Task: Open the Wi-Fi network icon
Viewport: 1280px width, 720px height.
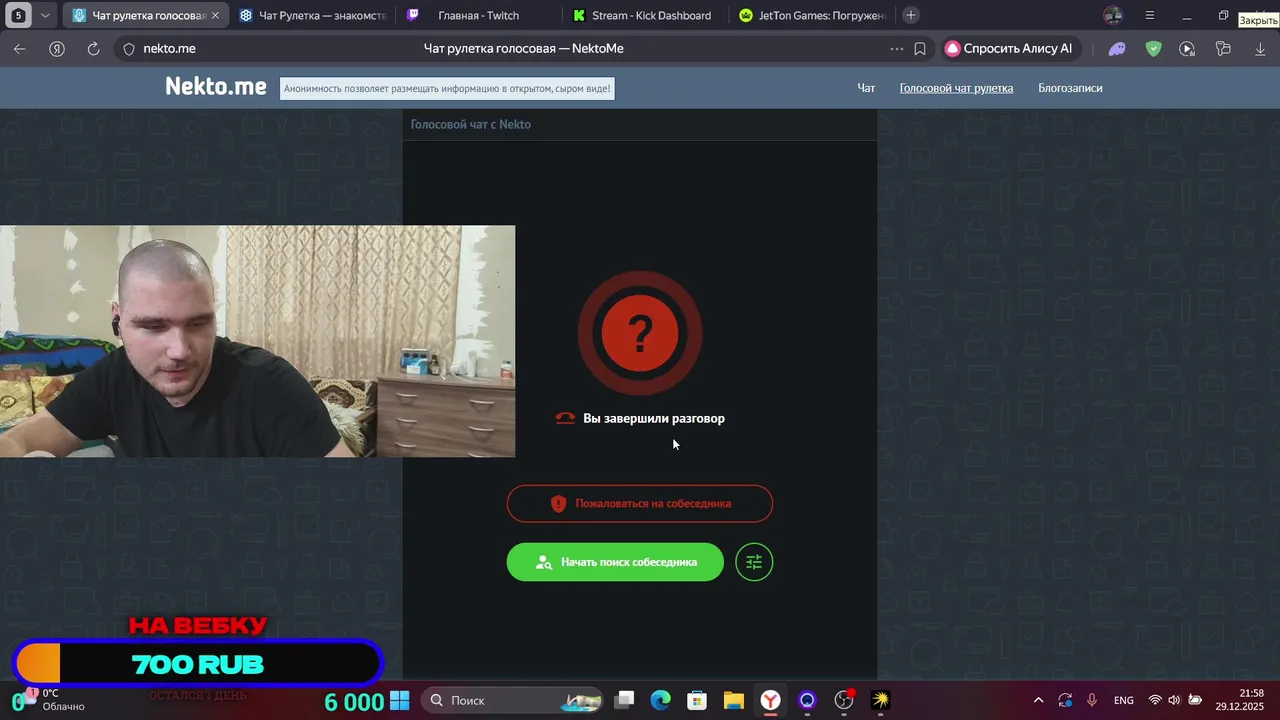Action: [x=1155, y=700]
